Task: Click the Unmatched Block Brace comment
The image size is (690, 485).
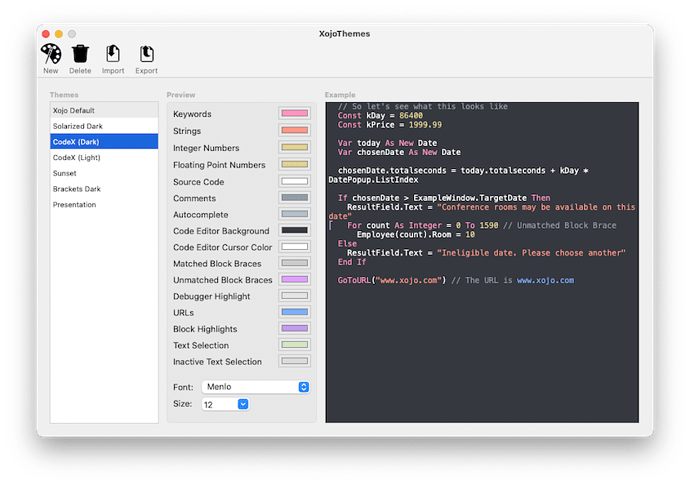Action: point(560,225)
